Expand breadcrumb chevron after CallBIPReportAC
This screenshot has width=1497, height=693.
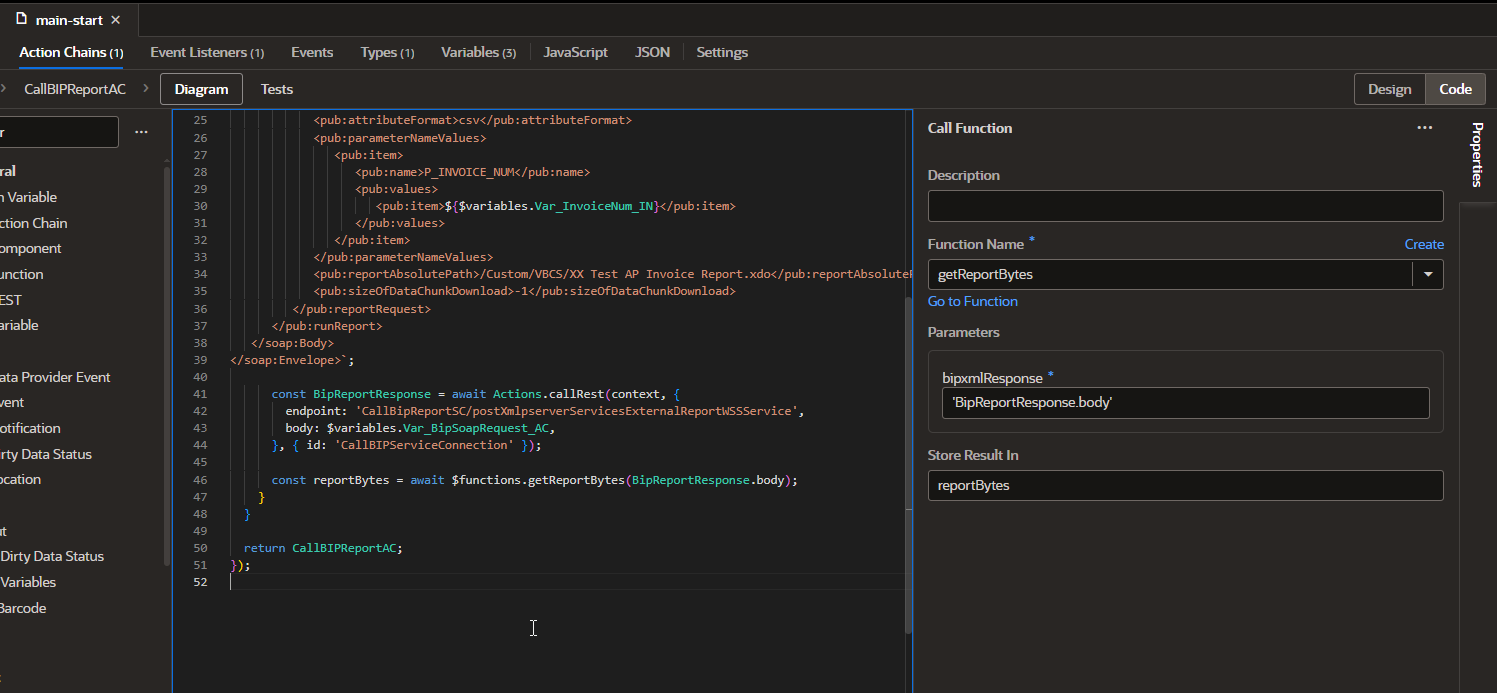pos(145,89)
